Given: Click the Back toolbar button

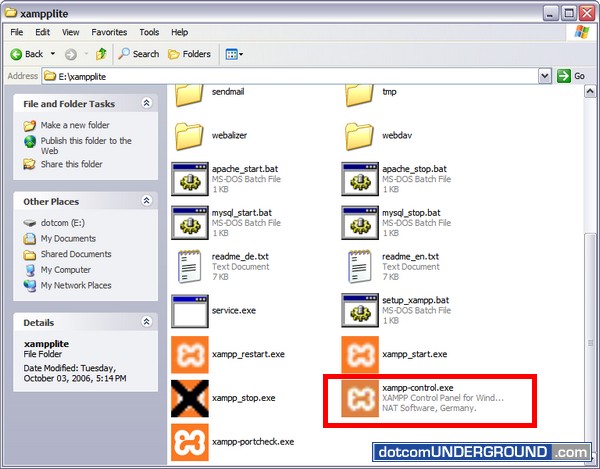Looking at the screenshot, I should [x=27, y=54].
